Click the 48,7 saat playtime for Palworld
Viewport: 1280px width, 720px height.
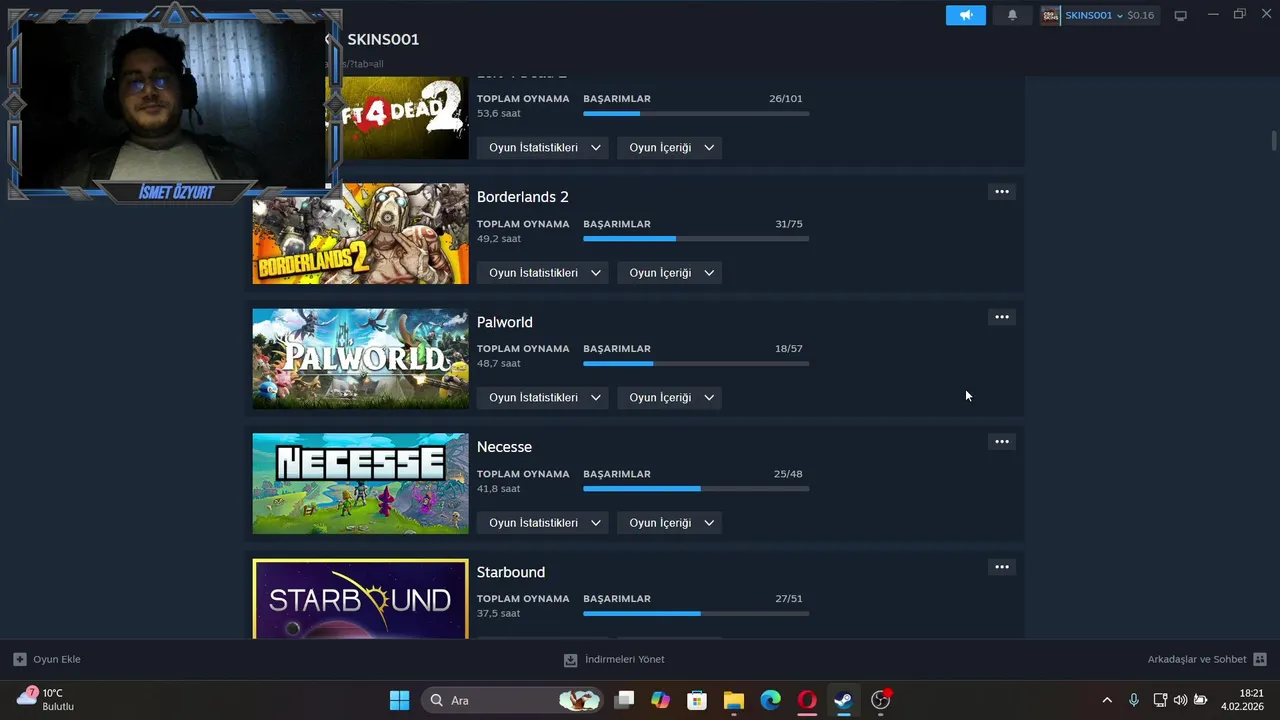pos(499,364)
